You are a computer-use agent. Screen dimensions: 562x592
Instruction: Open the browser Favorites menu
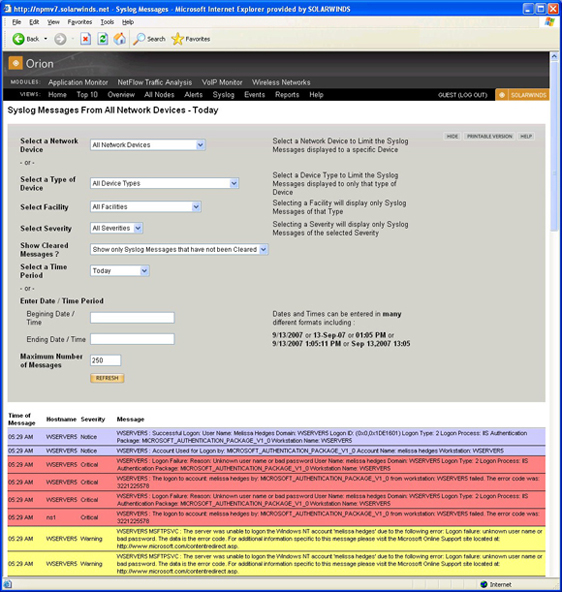point(80,22)
